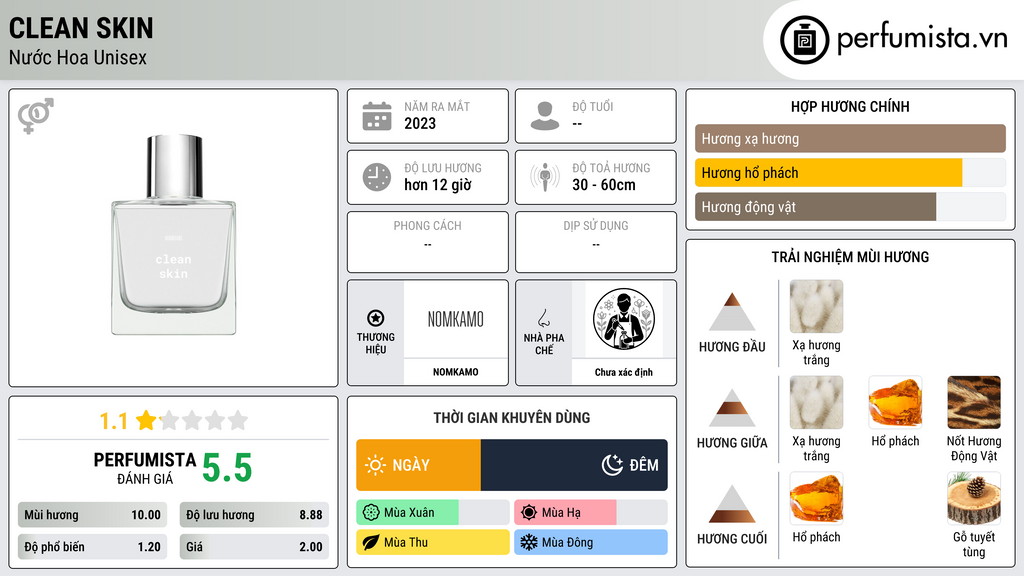Image resolution: width=1024 pixels, height=576 pixels.
Task: Click the calendar icon for launch year
Action: tap(377, 116)
